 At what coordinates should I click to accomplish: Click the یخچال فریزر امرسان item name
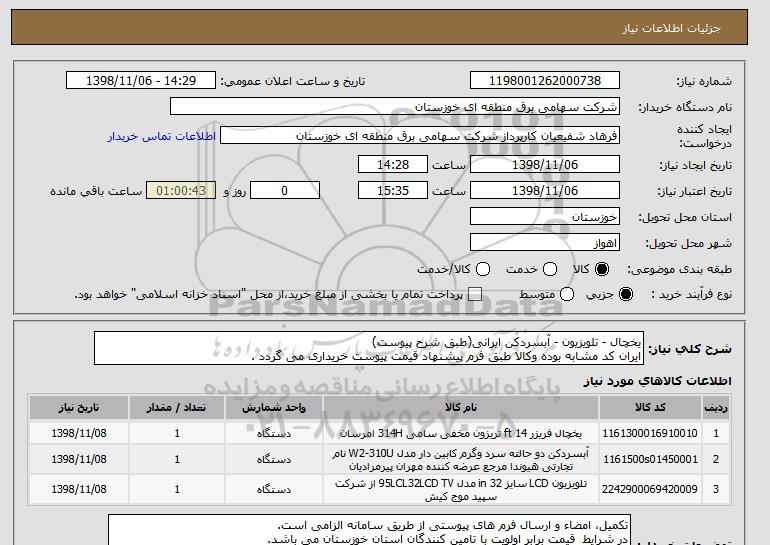[461, 434]
